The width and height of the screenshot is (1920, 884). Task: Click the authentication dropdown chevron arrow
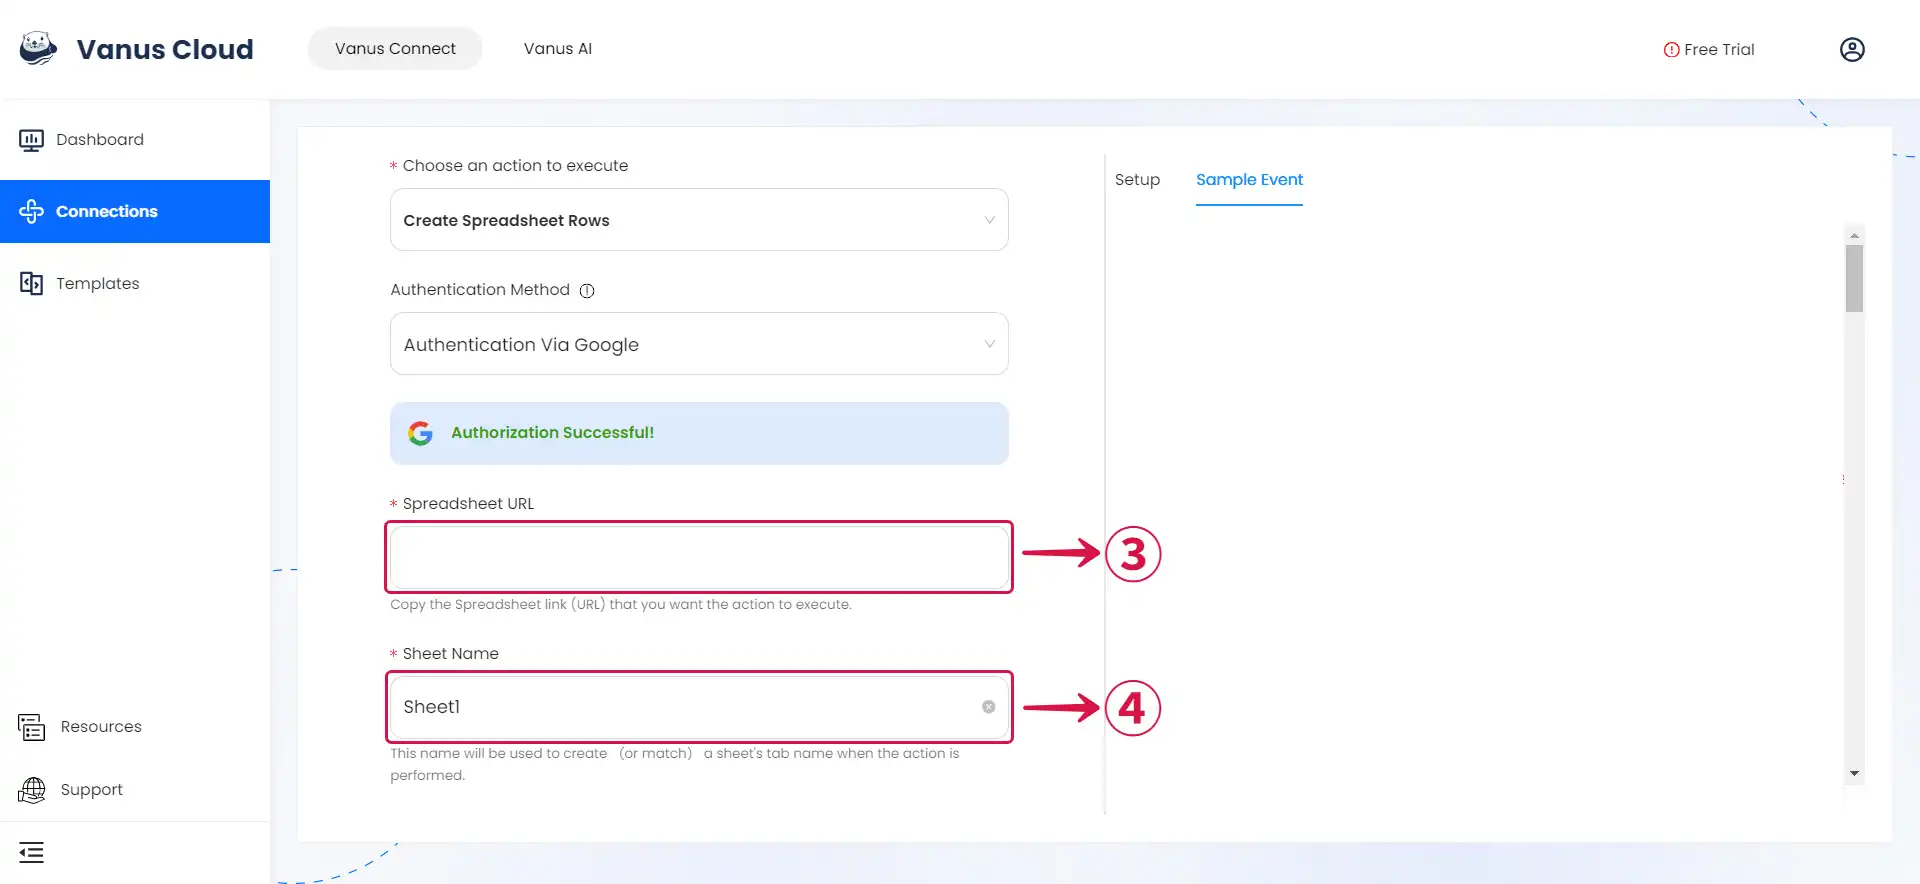tap(989, 344)
